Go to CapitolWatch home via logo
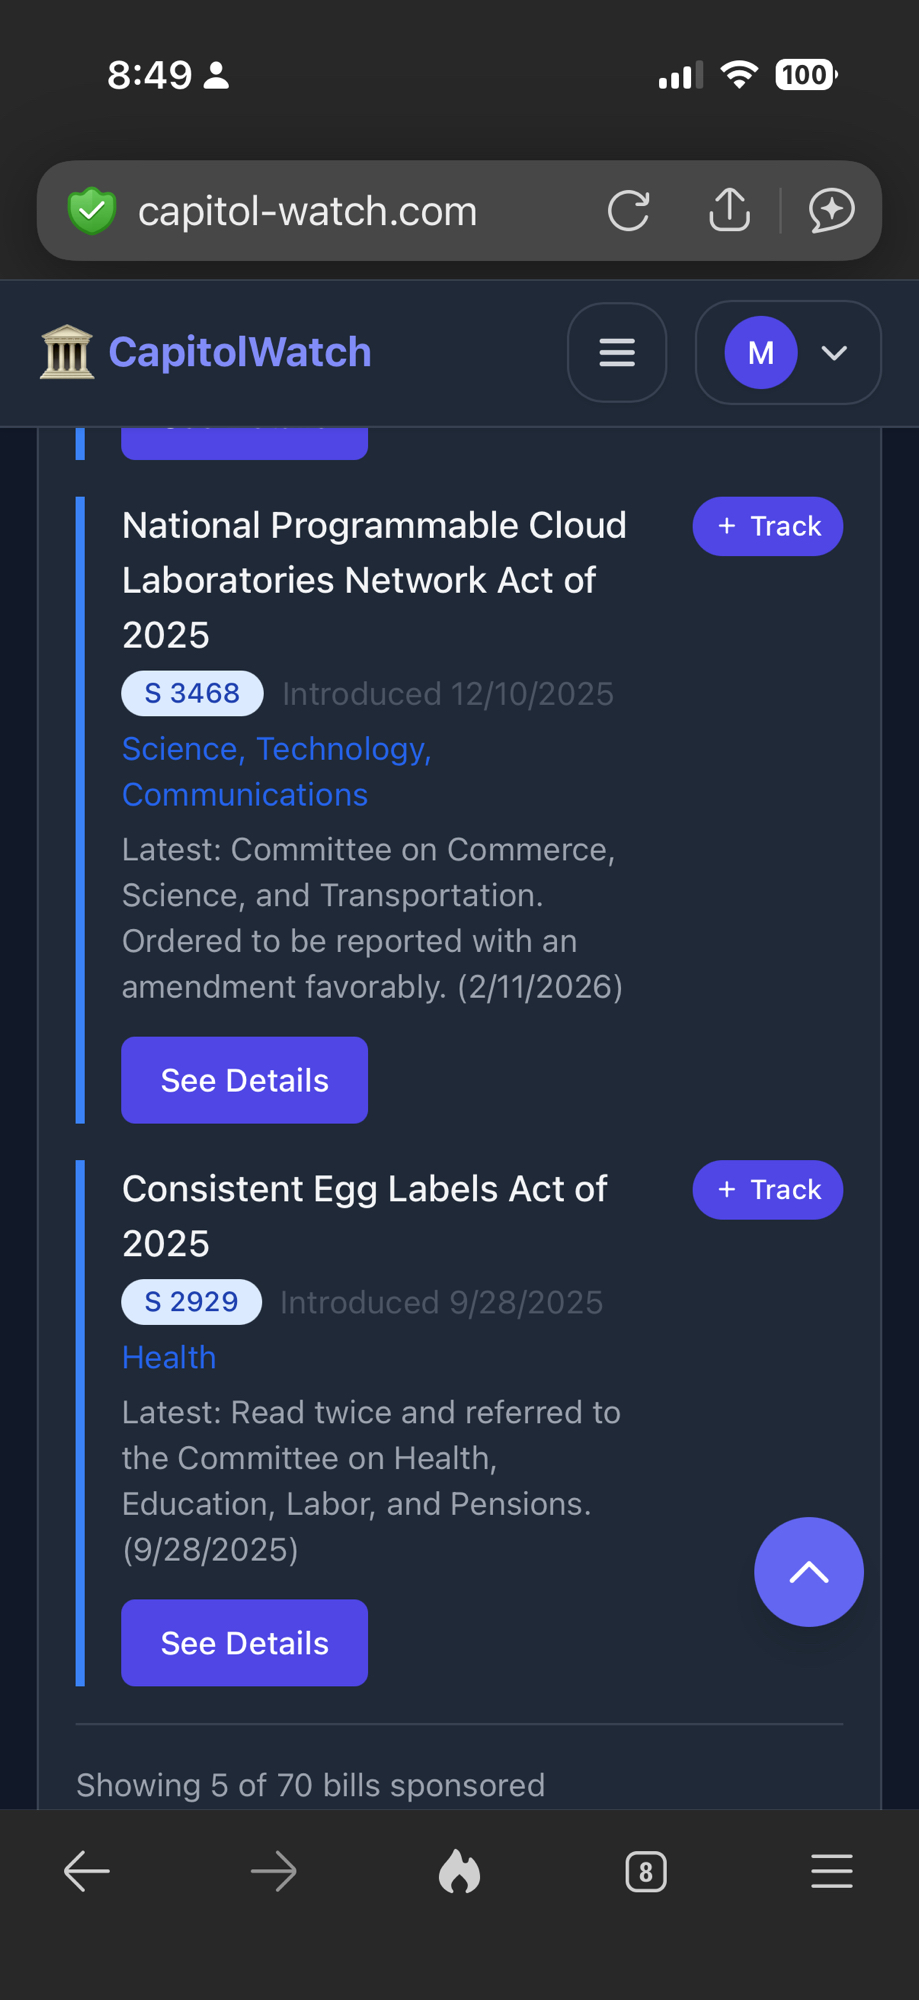 click(x=206, y=353)
